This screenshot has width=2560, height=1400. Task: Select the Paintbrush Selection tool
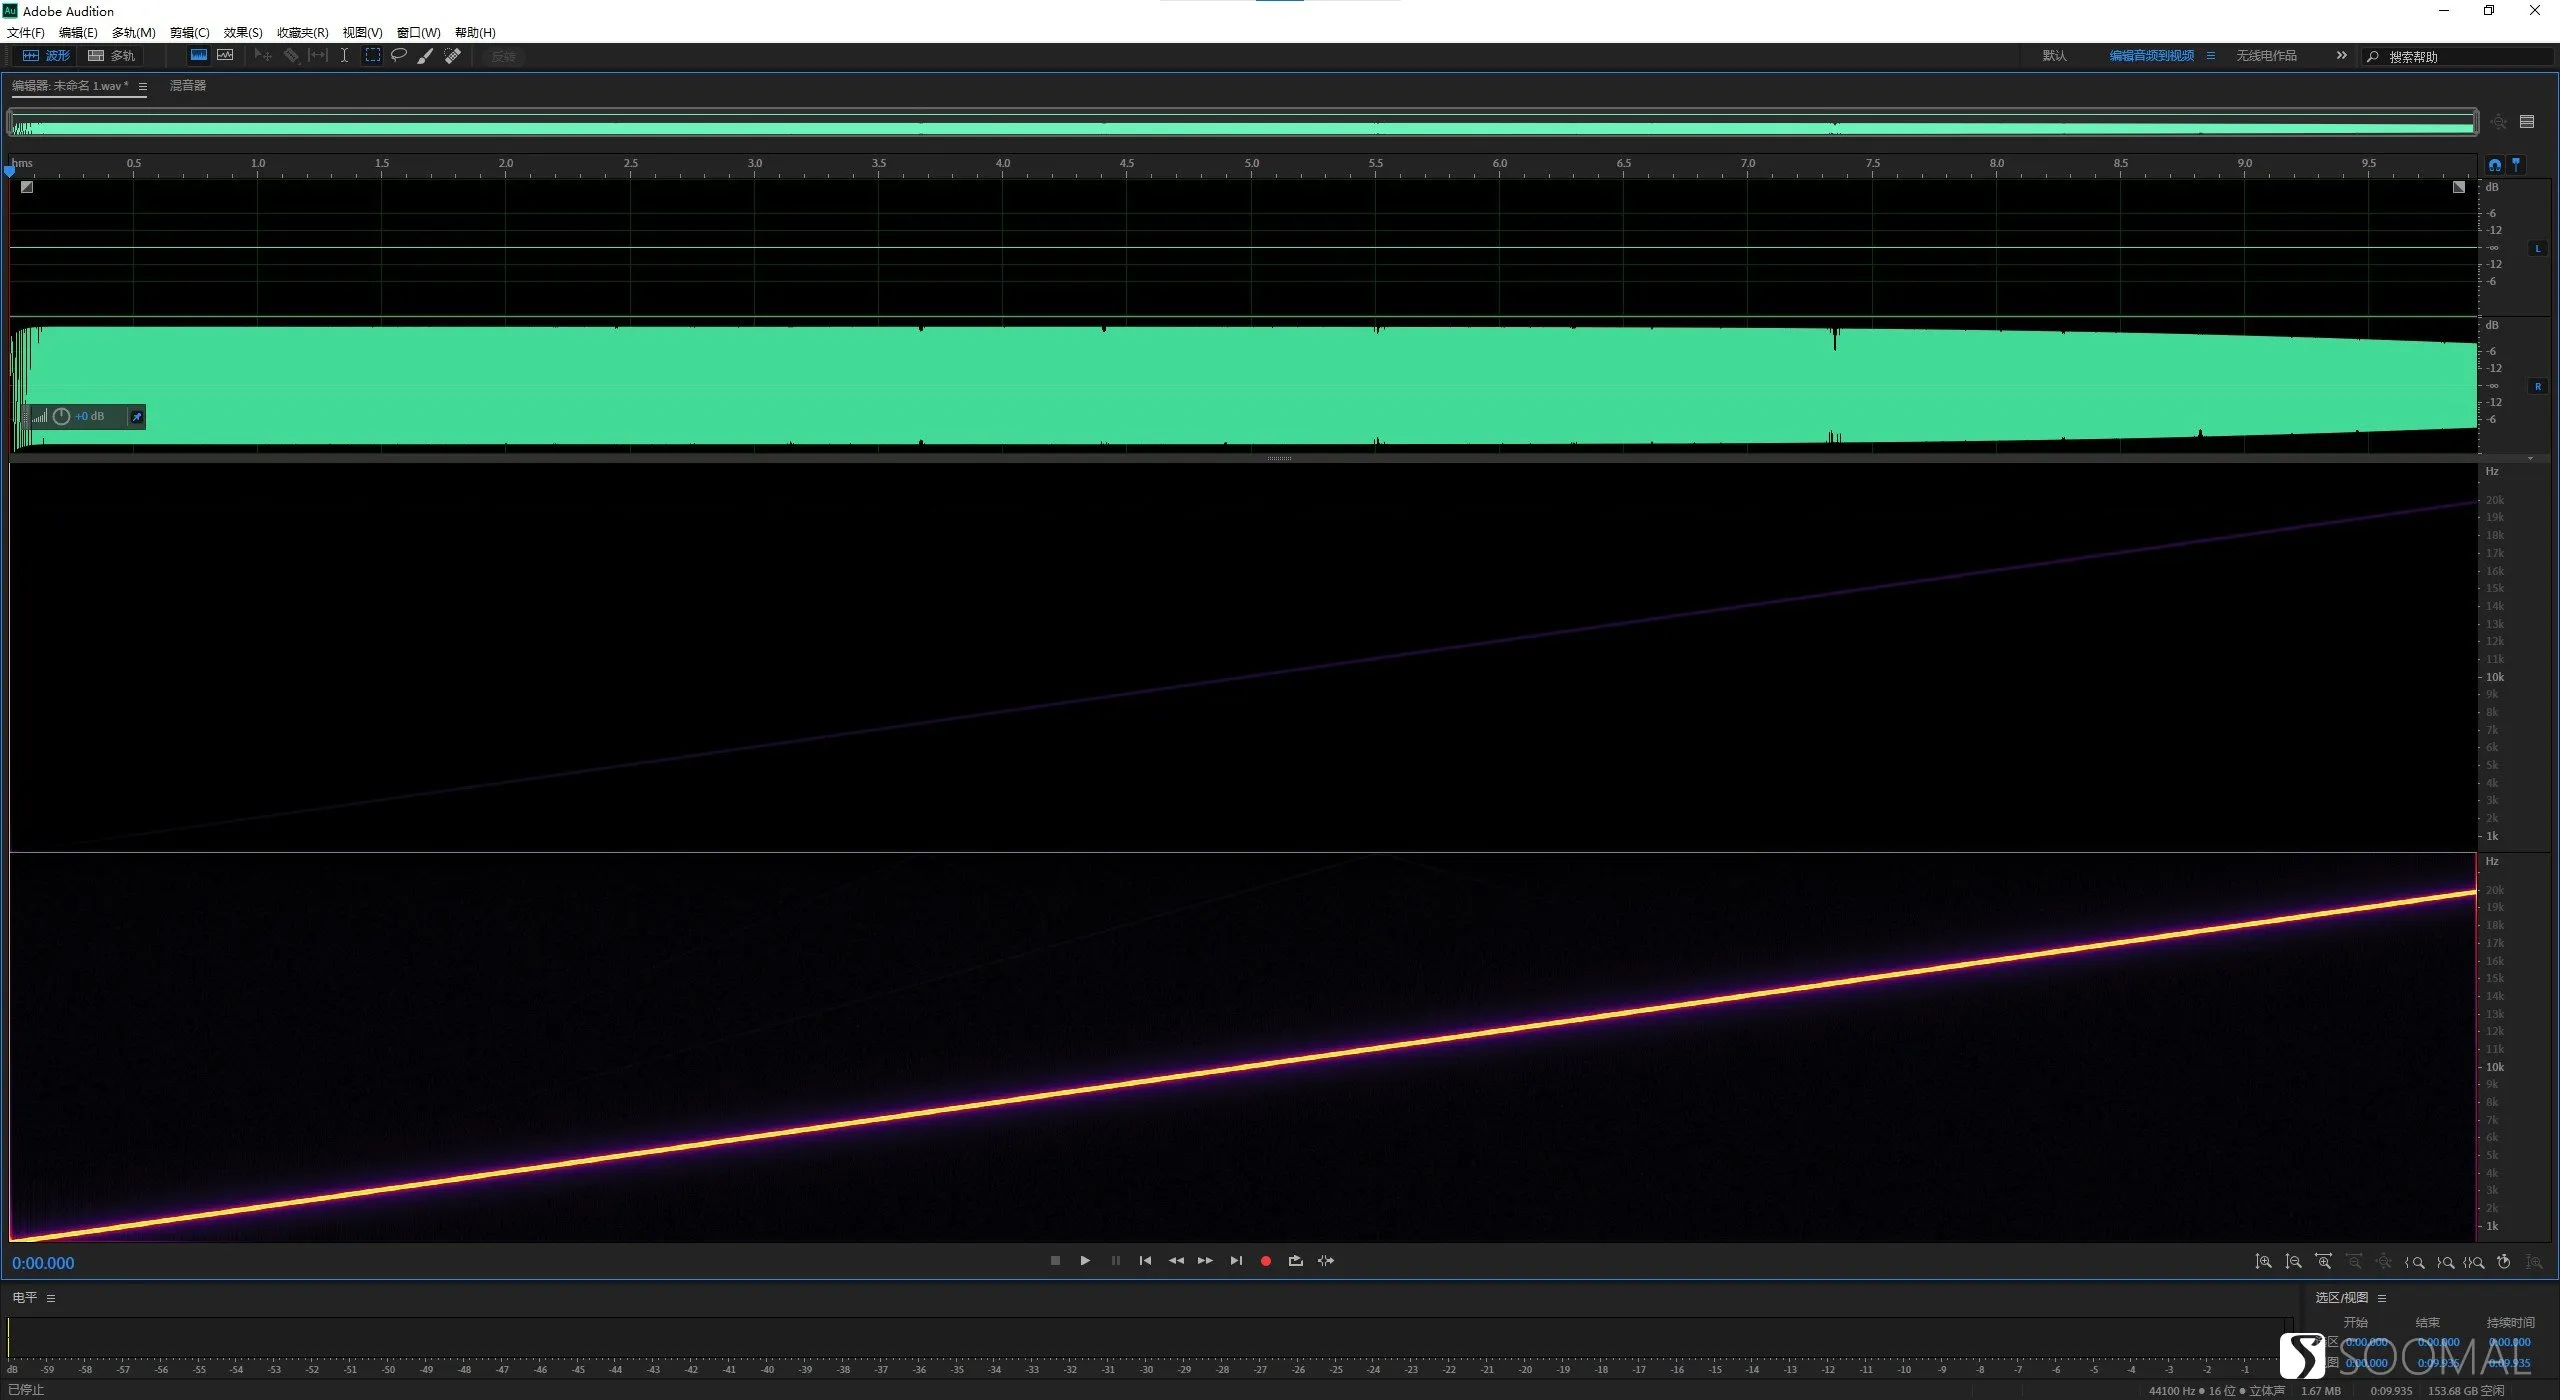pos(425,56)
